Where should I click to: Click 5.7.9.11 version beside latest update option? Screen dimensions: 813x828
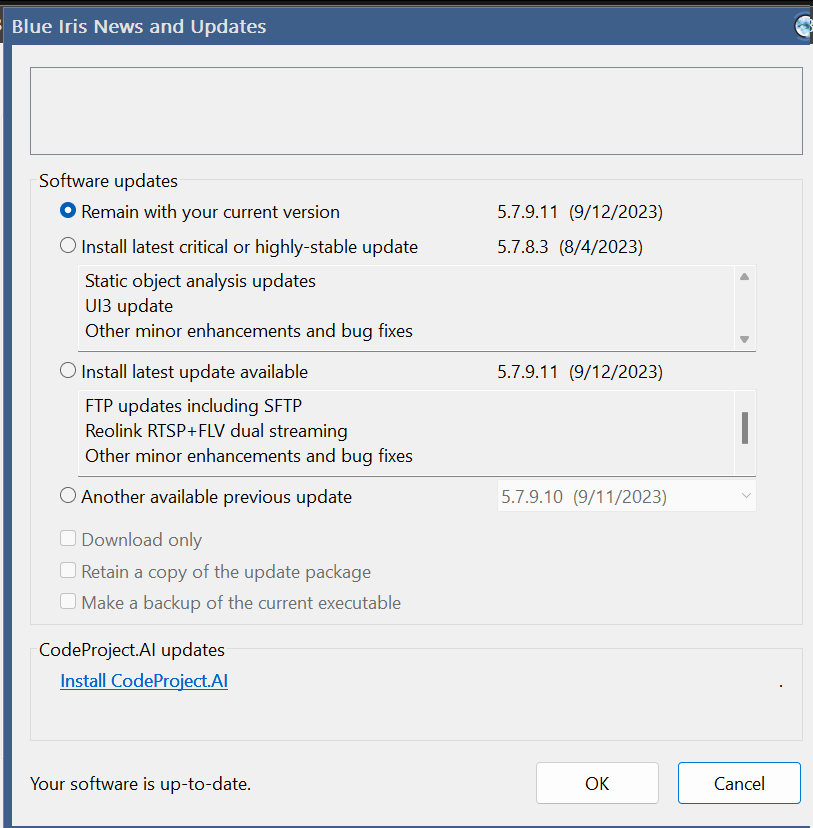click(x=580, y=372)
